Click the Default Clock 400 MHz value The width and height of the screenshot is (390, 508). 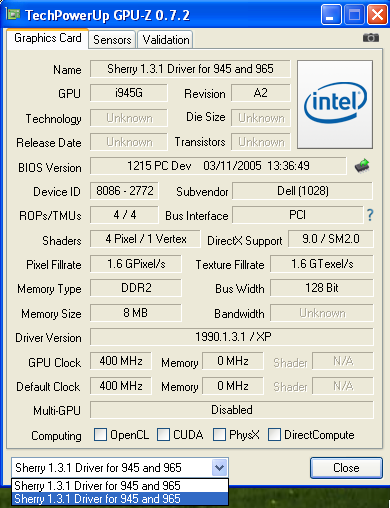click(121, 386)
